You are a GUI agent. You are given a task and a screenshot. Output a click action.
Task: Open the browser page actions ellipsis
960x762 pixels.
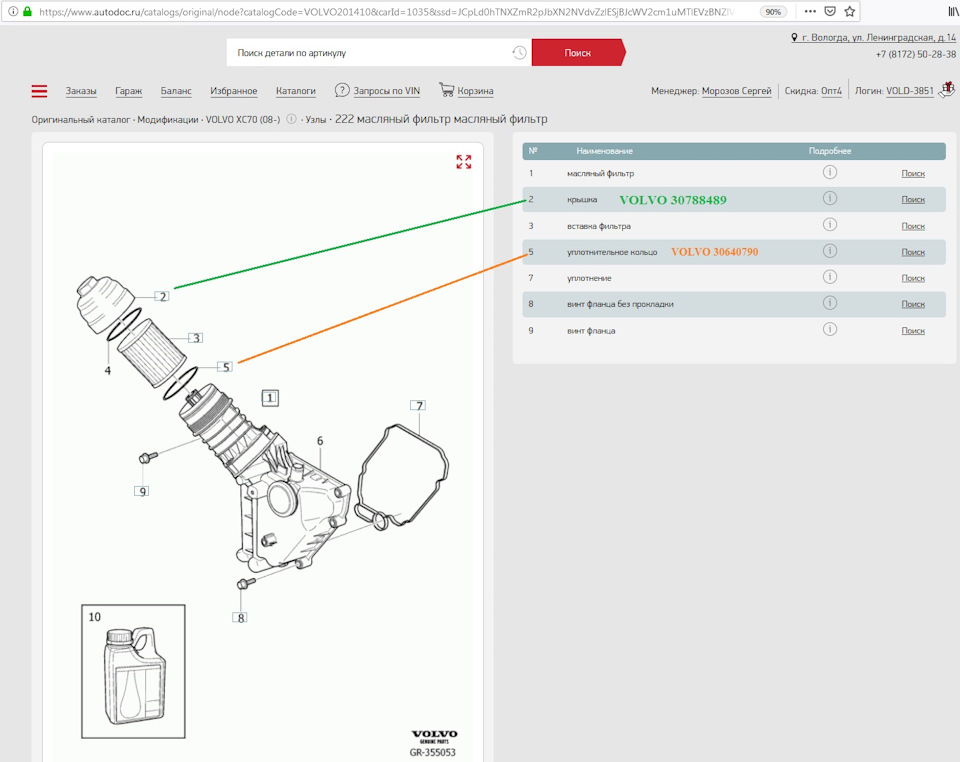tap(810, 11)
